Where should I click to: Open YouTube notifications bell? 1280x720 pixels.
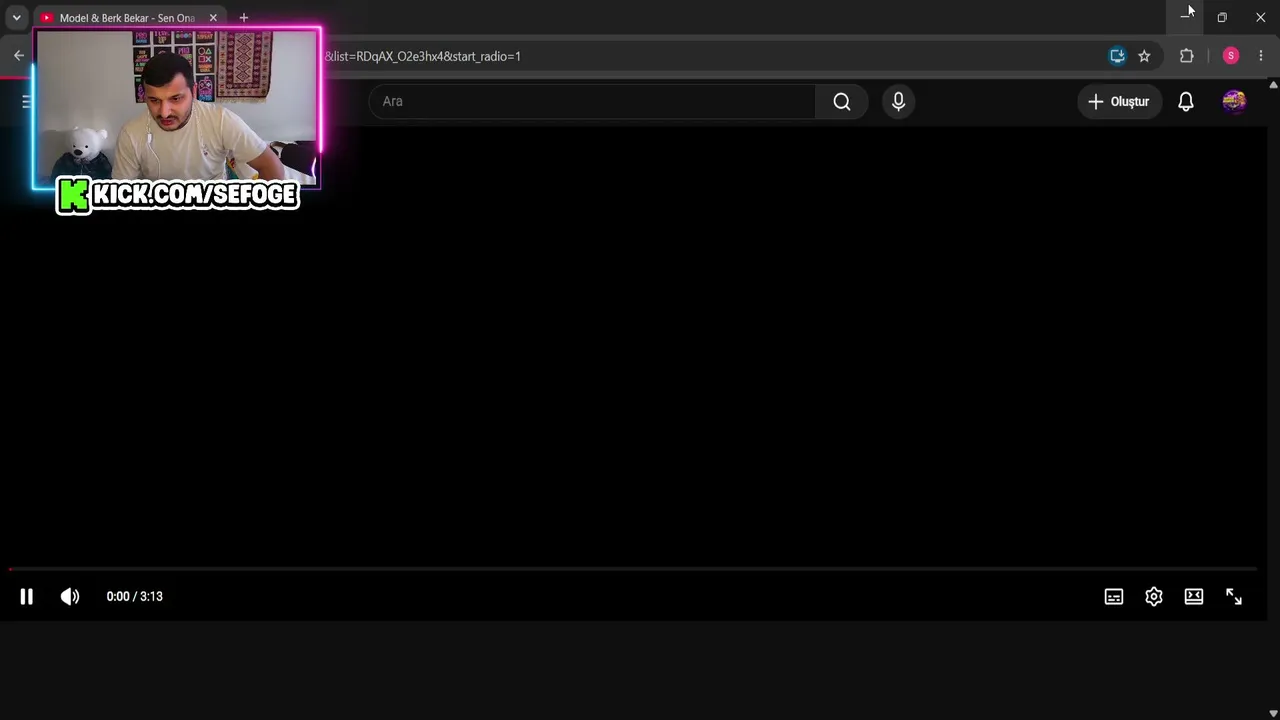pos(1186,101)
